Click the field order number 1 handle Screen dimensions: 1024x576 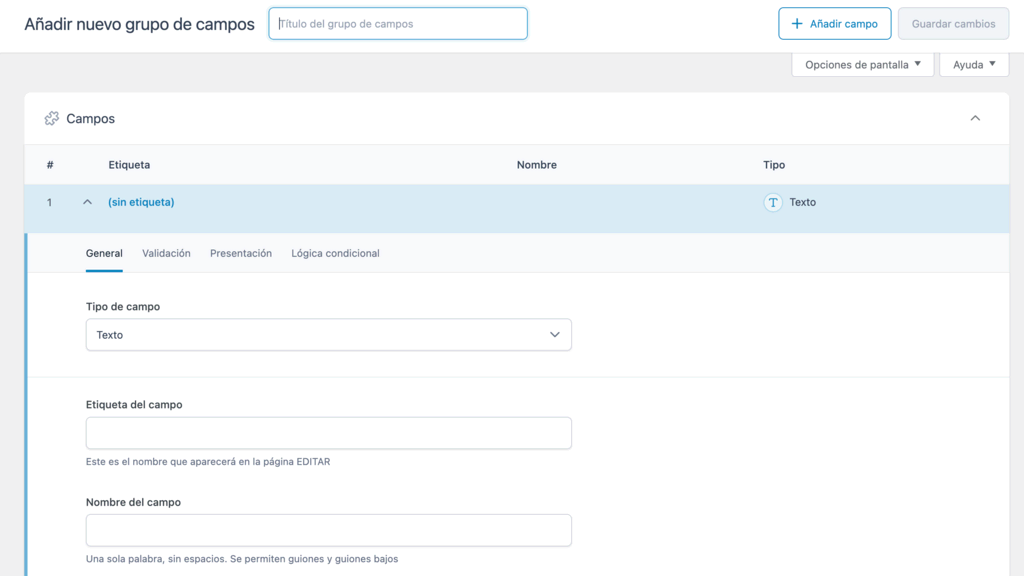tap(49, 202)
